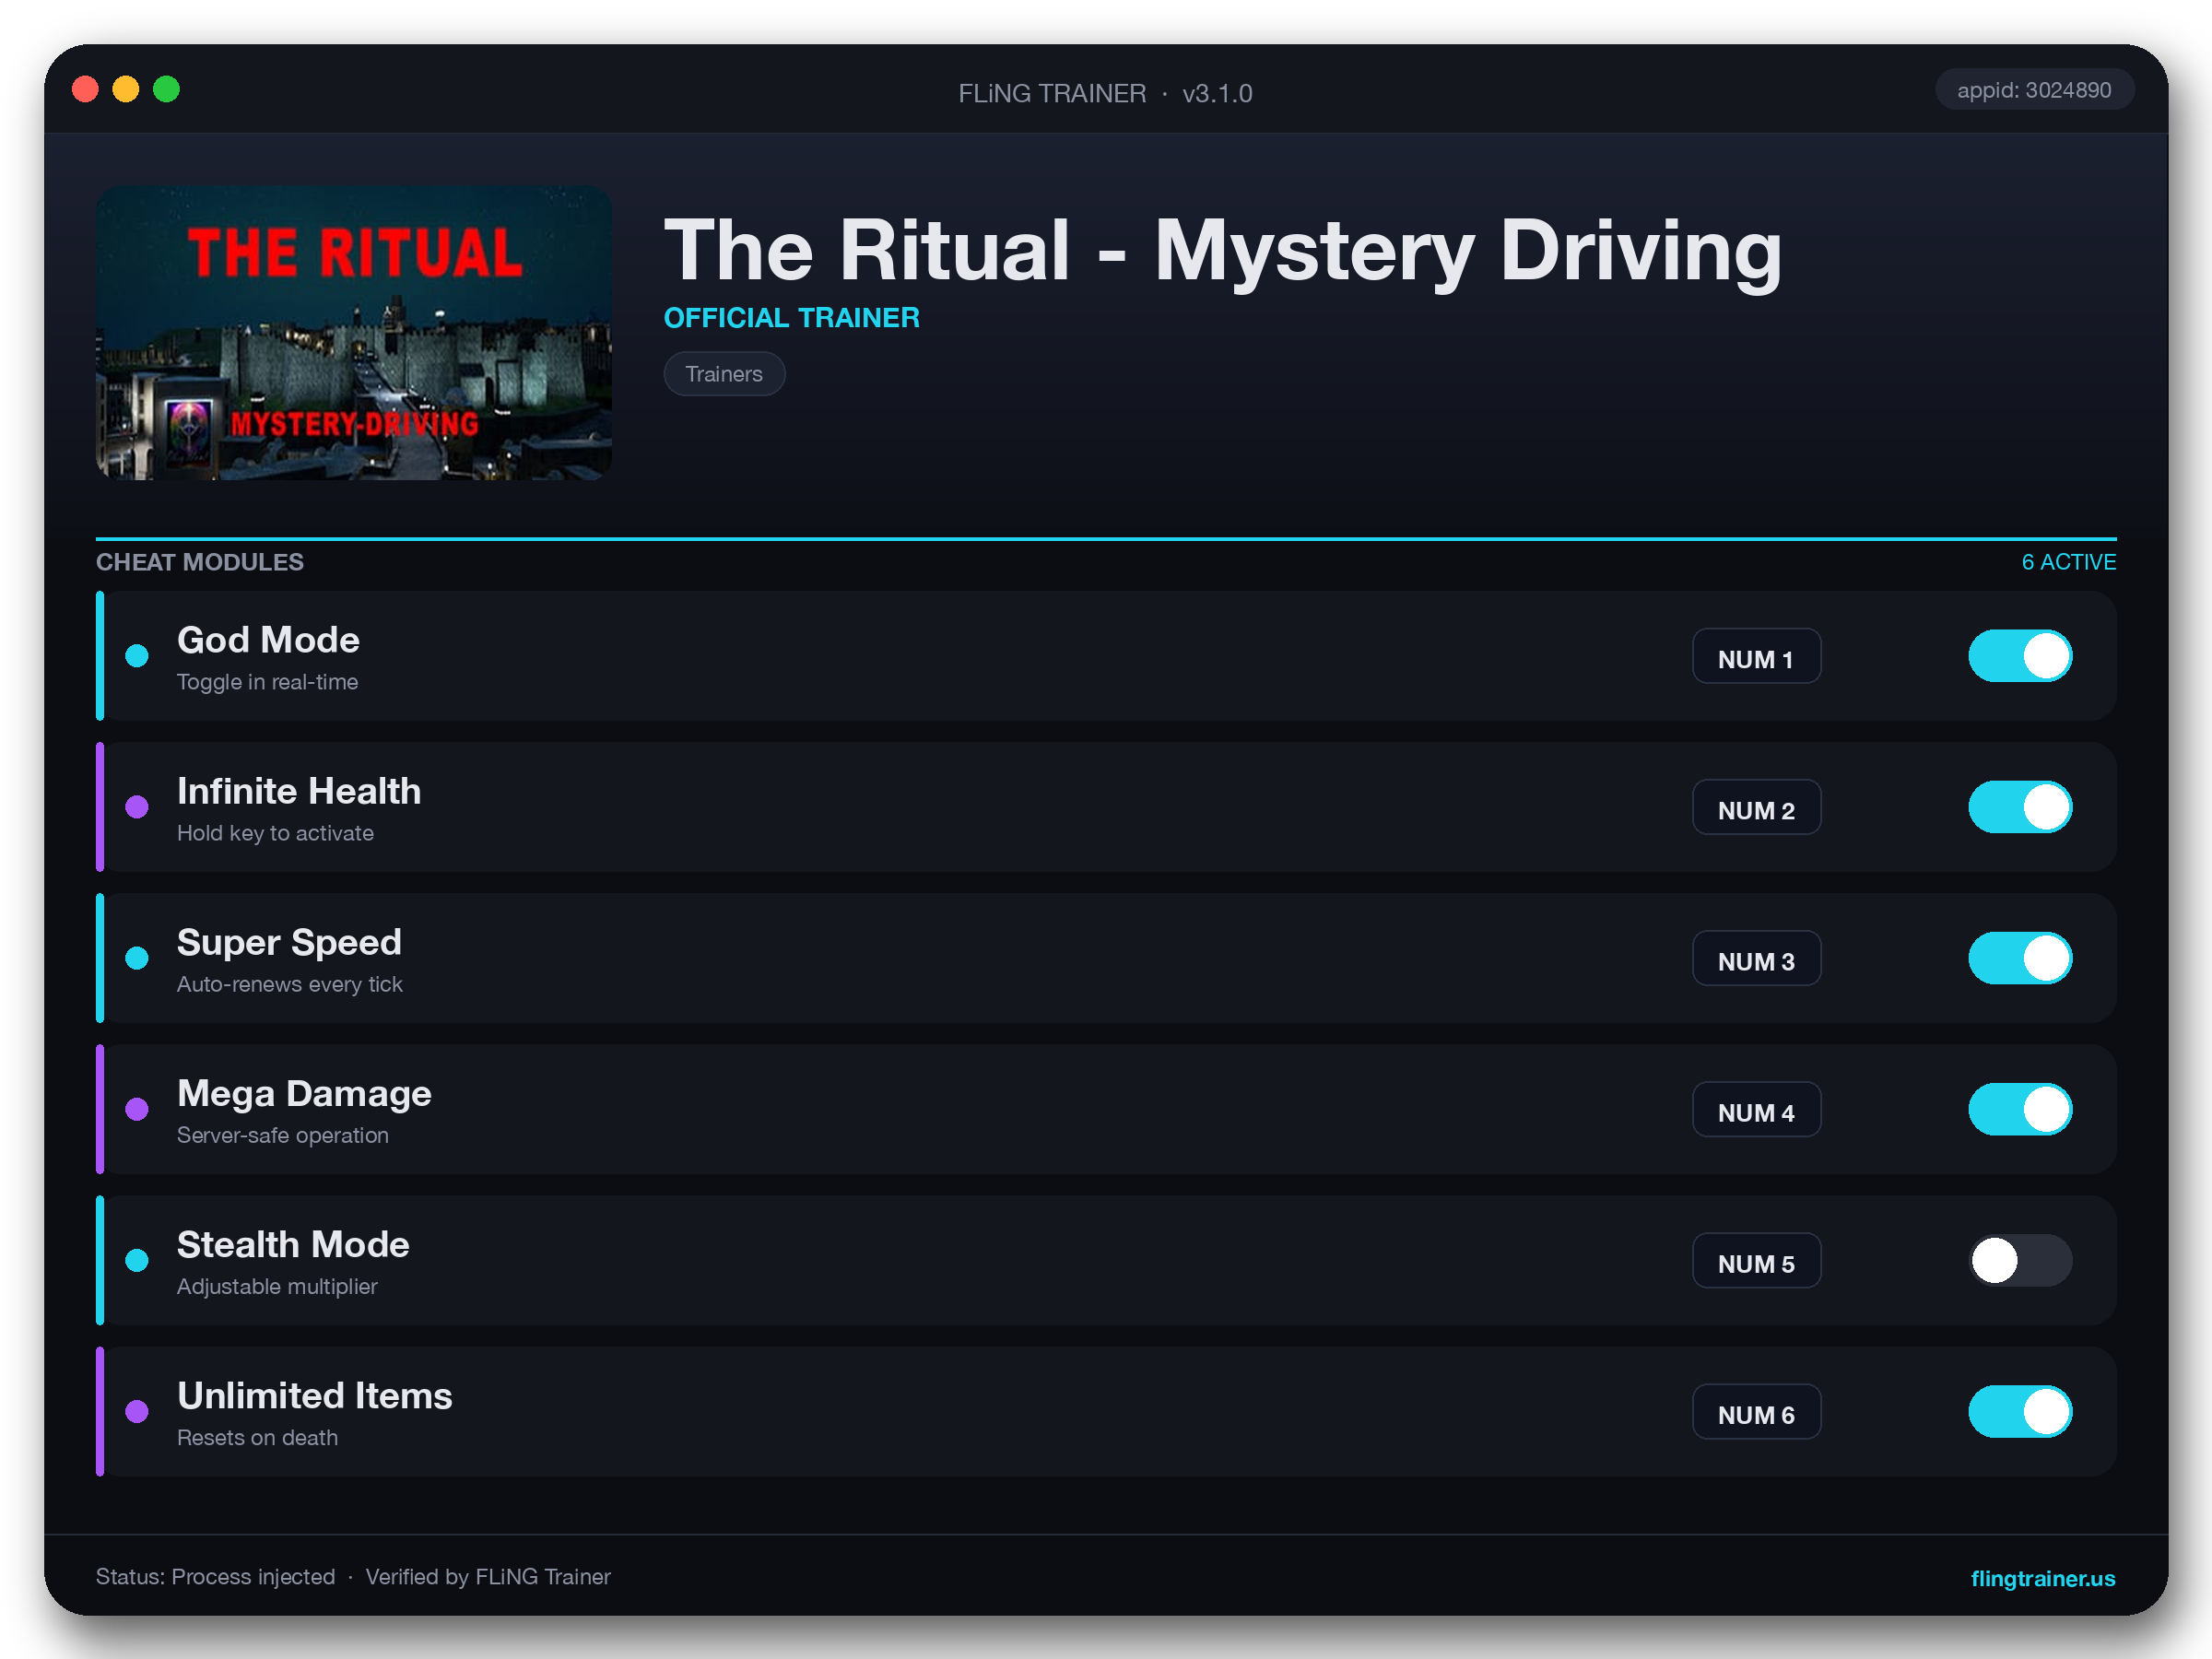
Task: Turn off Infinite Health switch
Action: pos(2020,807)
